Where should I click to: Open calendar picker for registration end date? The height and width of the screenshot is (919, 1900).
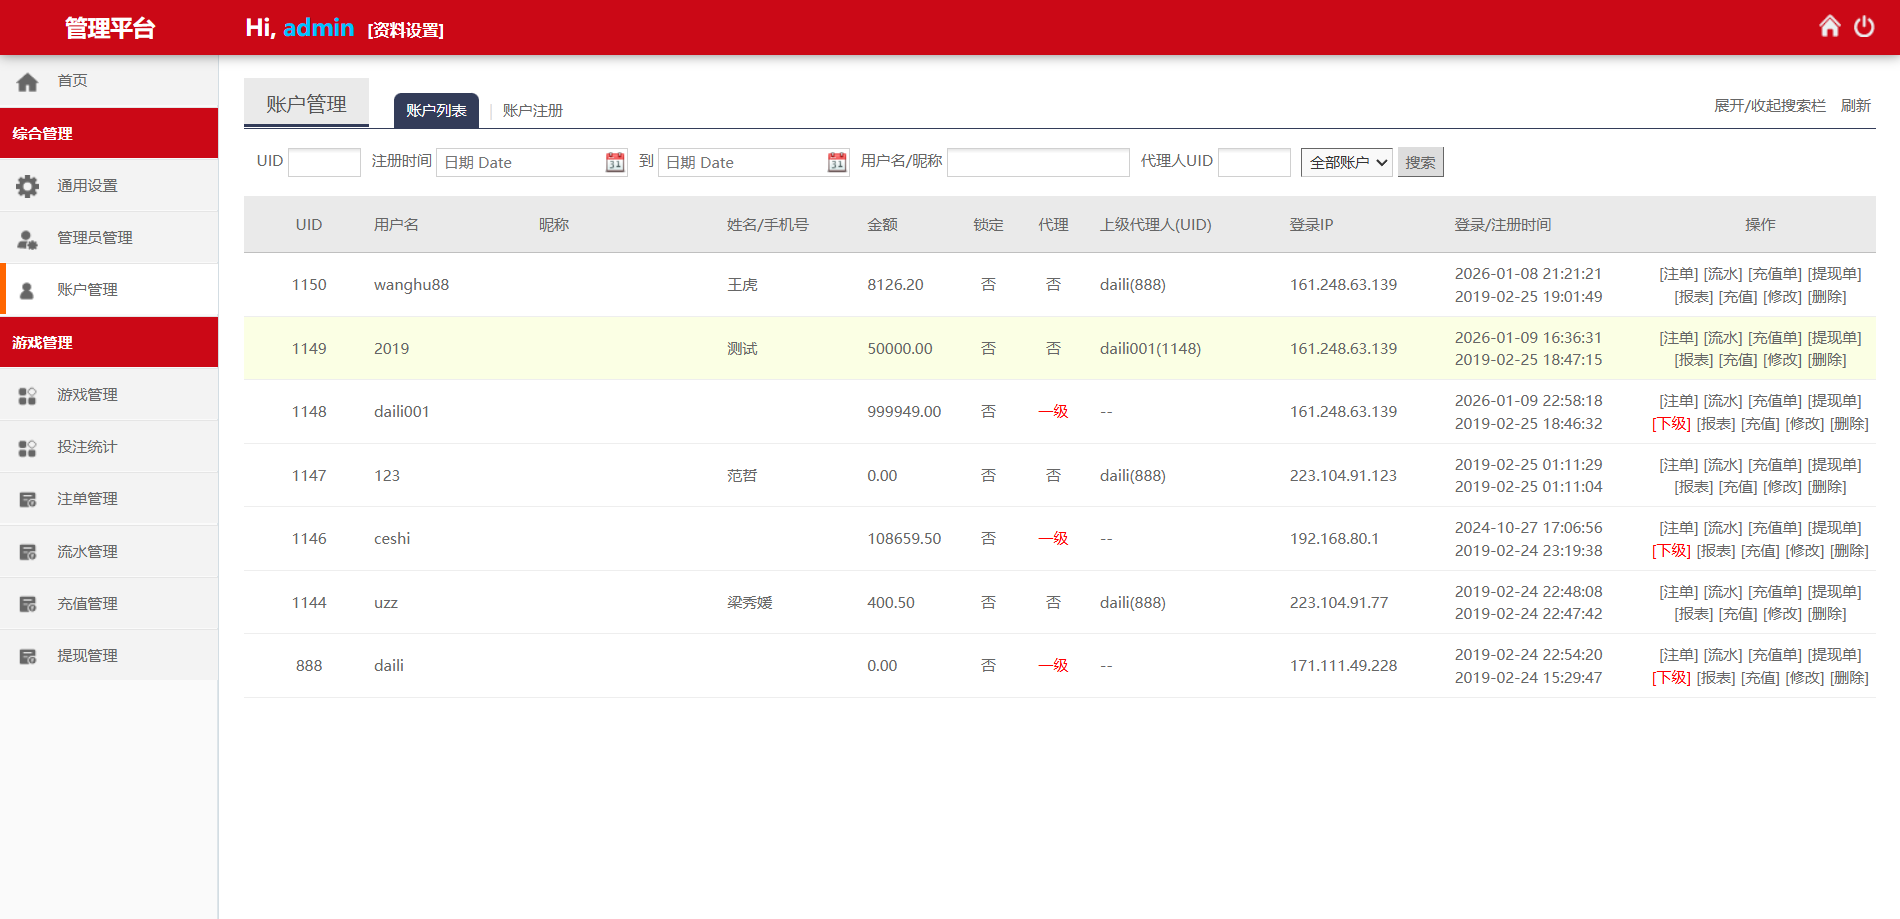837,162
